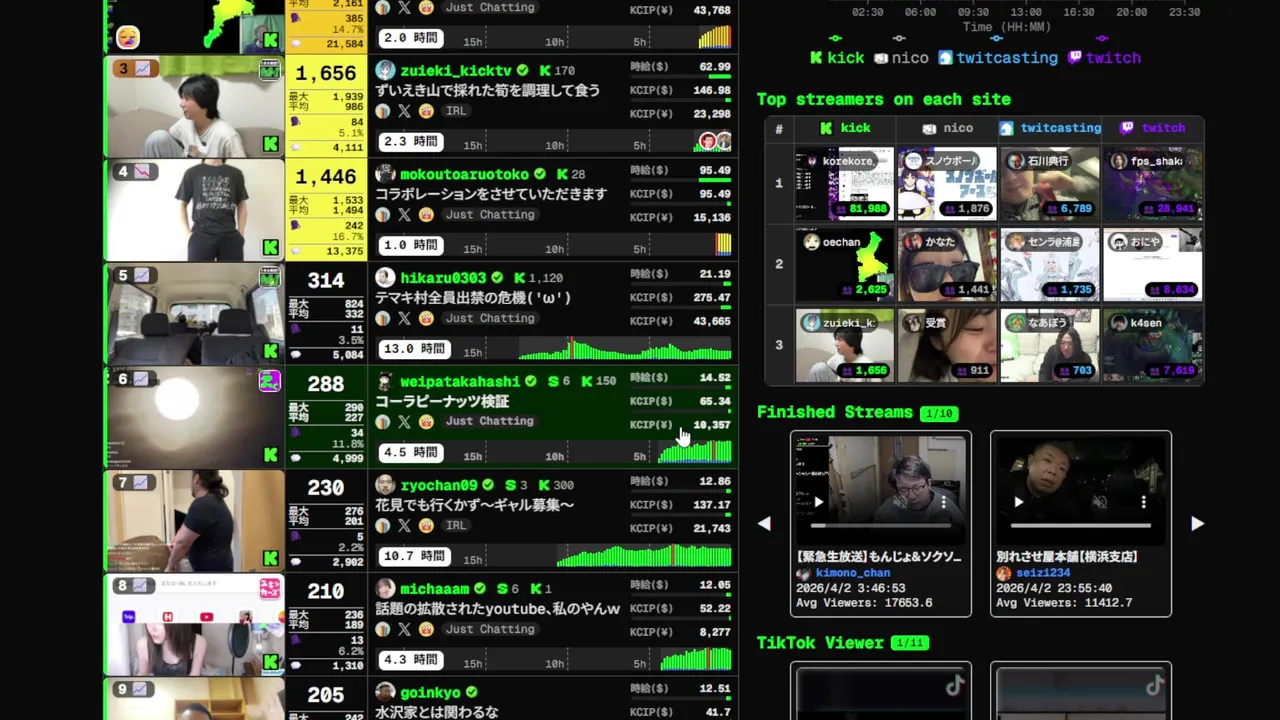The image size is (1280, 720).
Task: Play the seiz1234 finished stream video
Action: (x=1018, y=502)
